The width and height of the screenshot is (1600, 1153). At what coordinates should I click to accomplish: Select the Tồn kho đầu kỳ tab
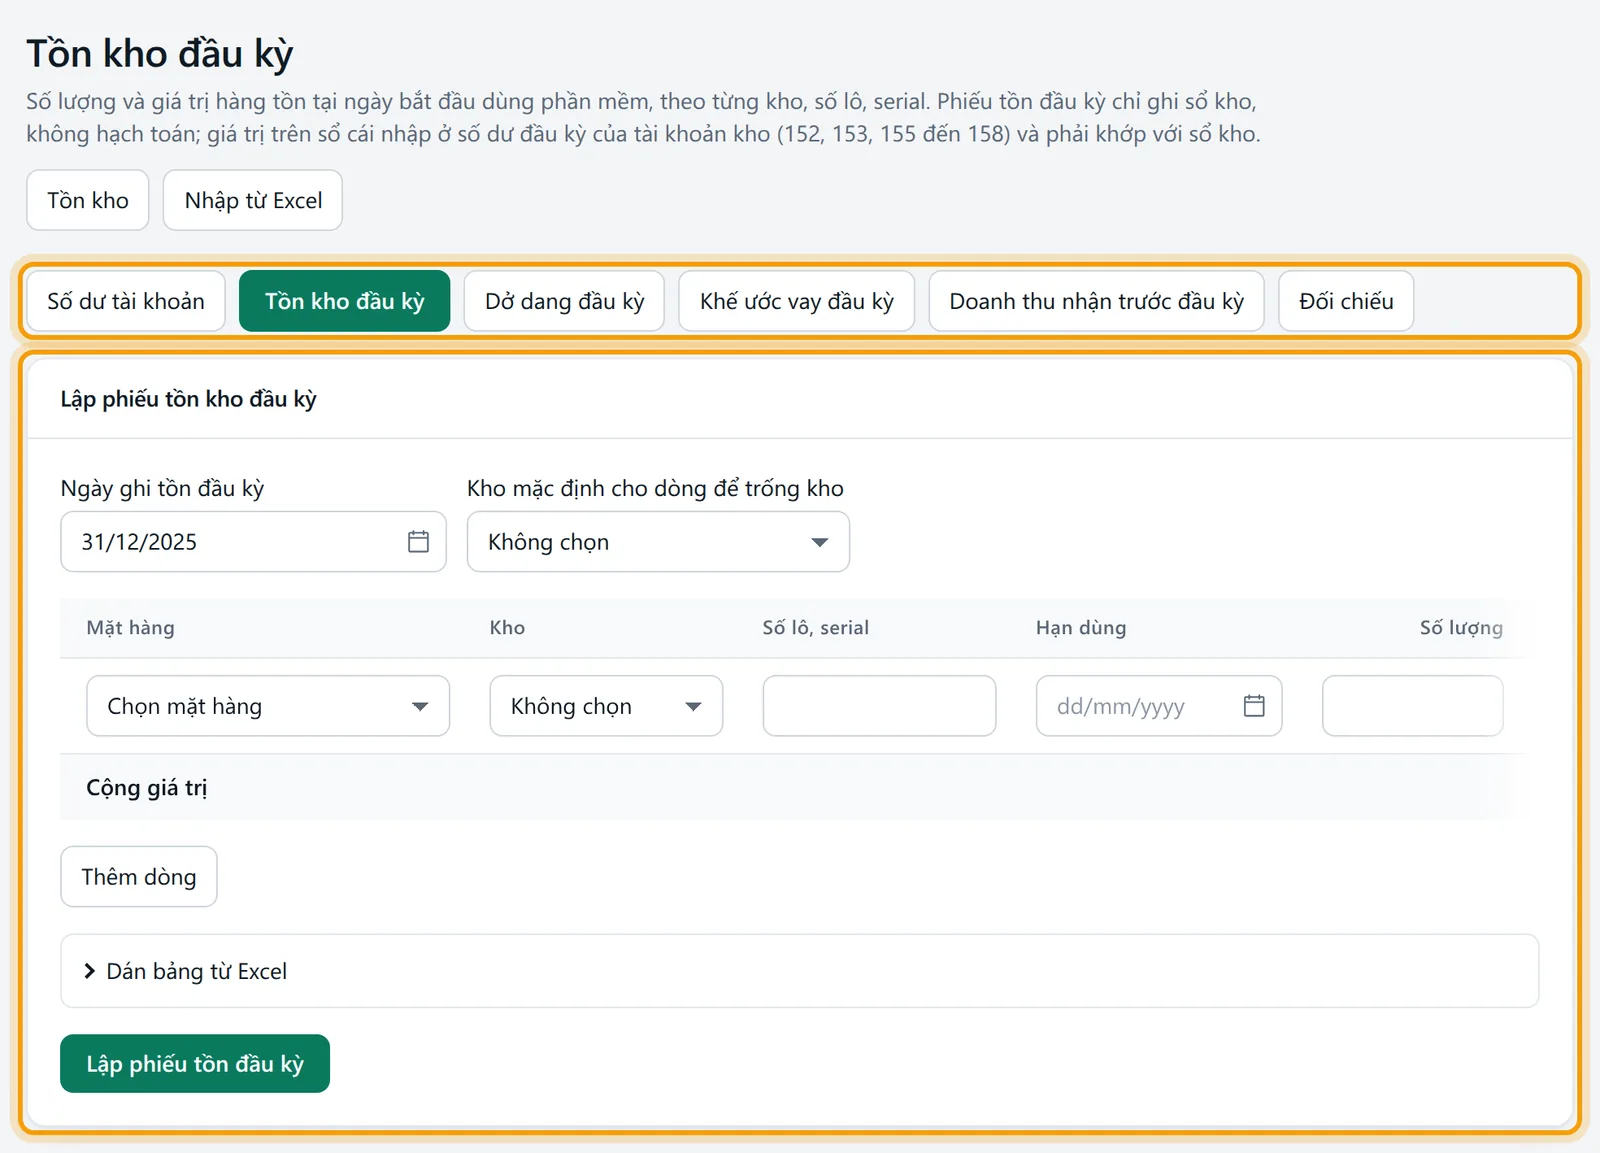tap(344, 301)
